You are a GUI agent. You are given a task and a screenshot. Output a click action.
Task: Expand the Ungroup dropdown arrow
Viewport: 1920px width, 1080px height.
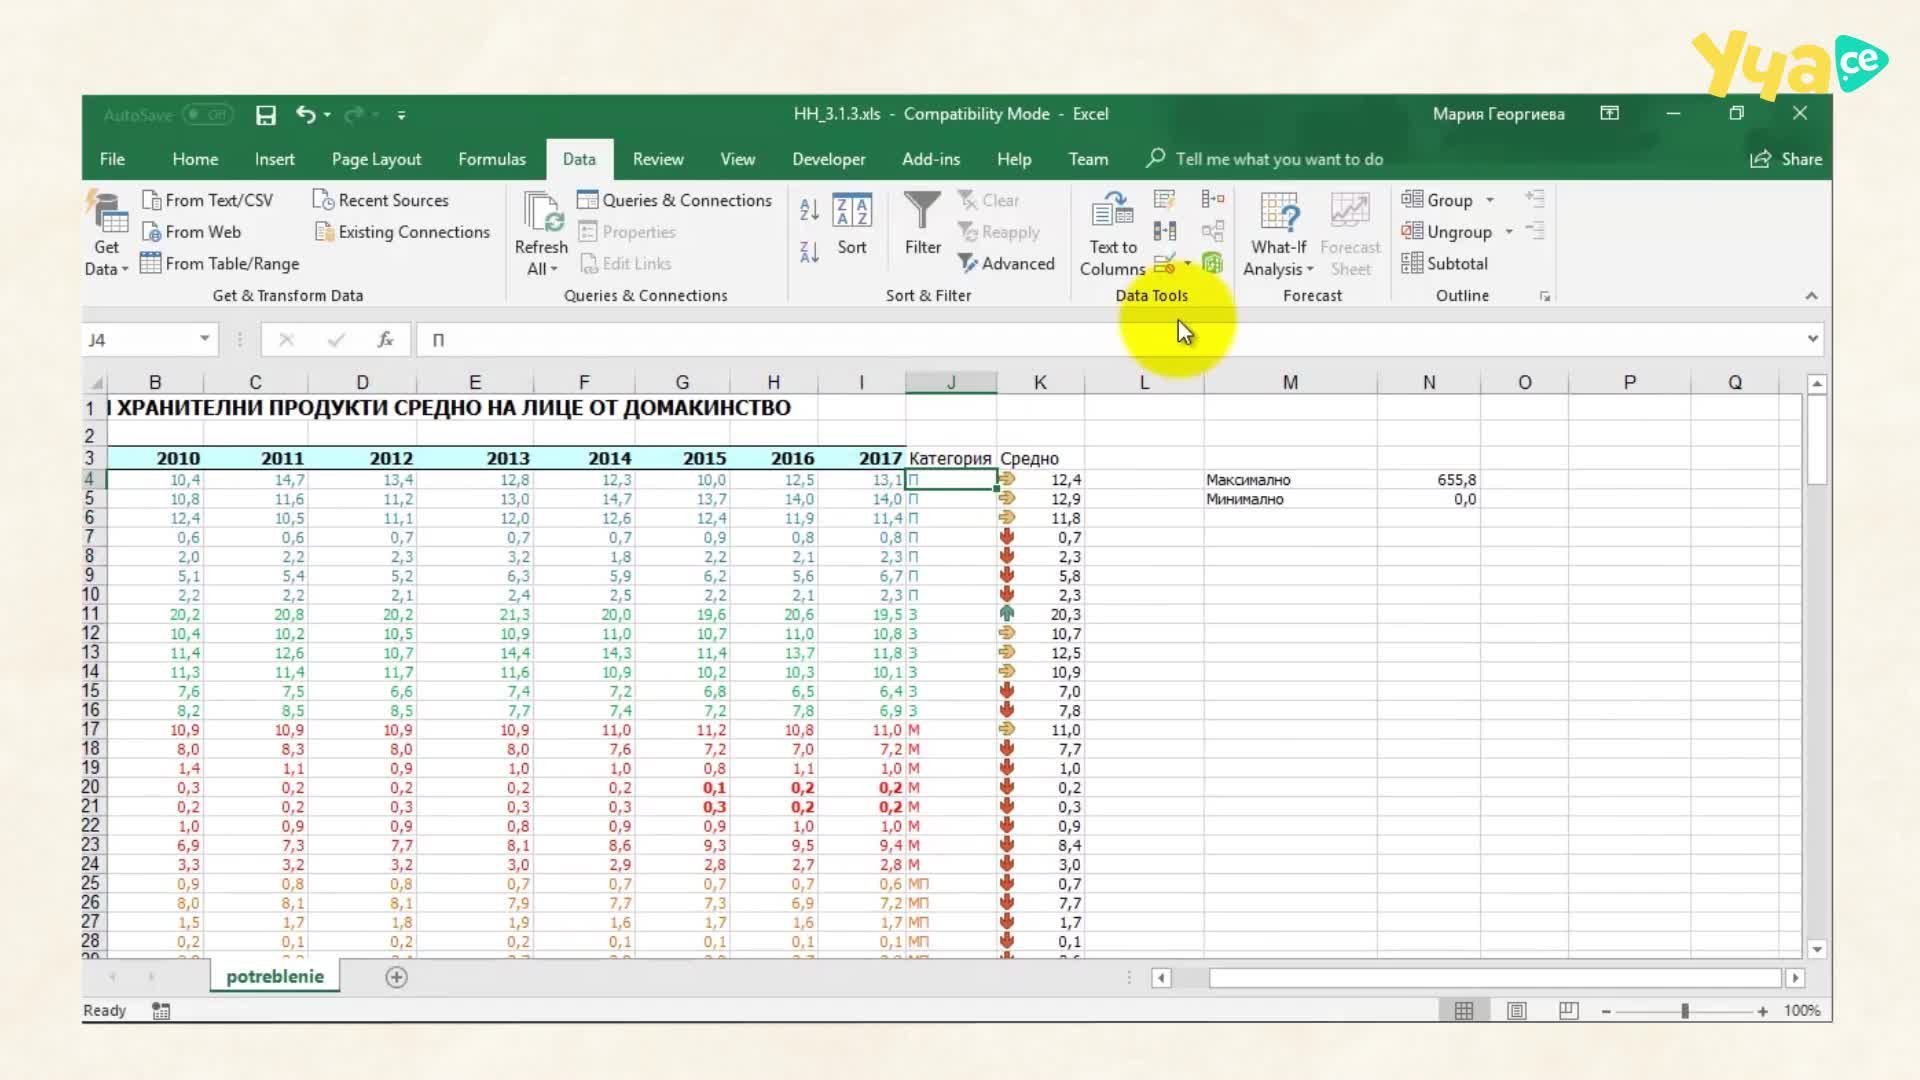coord(1509,232)
